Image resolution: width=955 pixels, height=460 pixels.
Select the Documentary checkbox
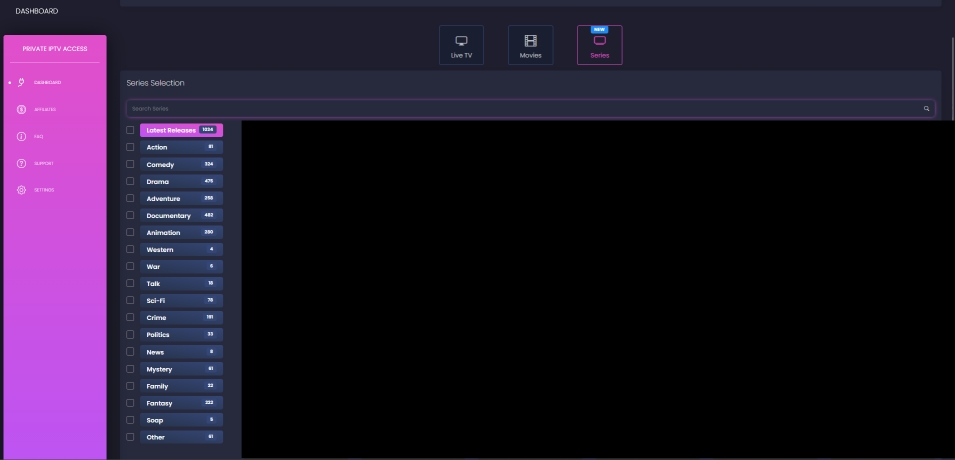[130, 215]
